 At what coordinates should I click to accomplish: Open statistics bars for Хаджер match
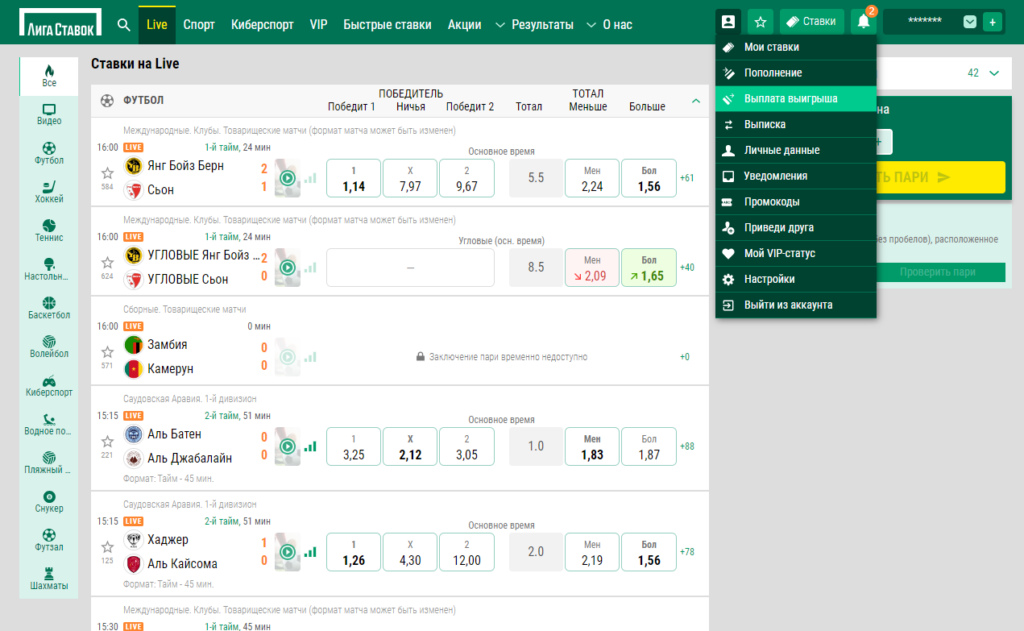pos(311,553)
